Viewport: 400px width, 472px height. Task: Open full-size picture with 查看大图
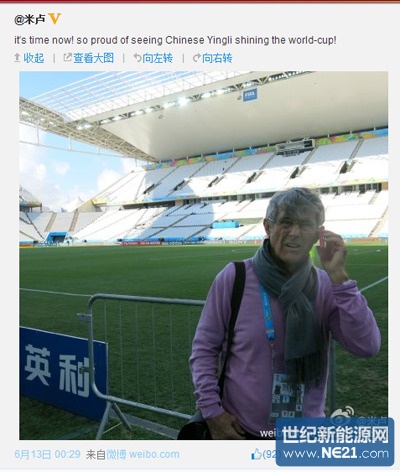pos(93,58)
